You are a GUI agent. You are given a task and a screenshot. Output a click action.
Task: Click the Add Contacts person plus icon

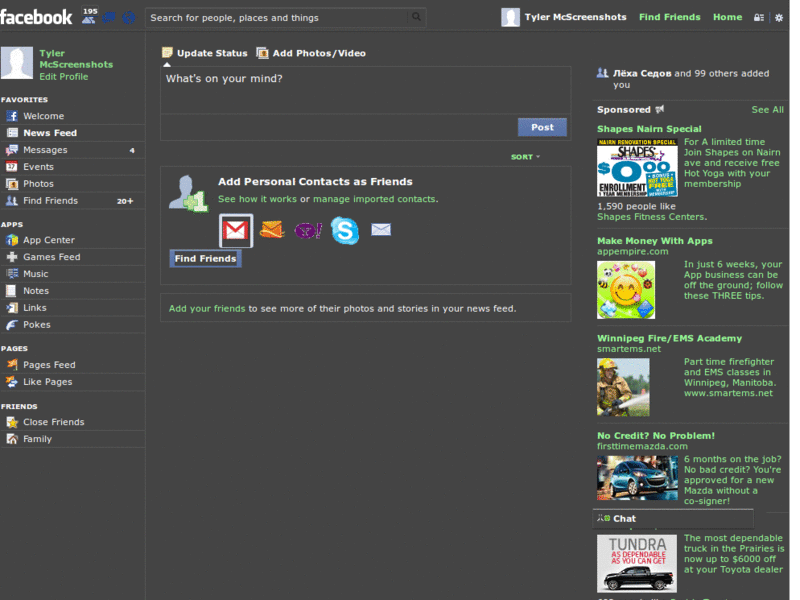point(188,194)
